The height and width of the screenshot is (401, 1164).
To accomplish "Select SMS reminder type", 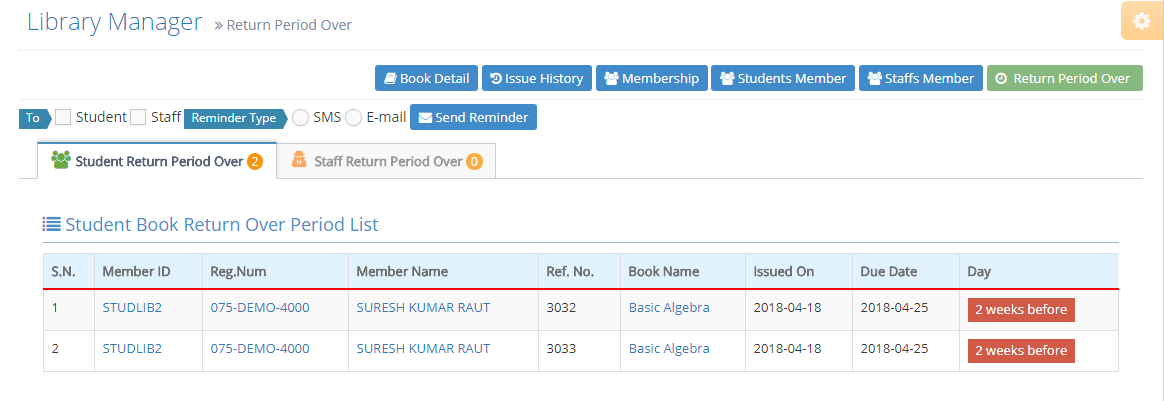I will tap(300, 118).
